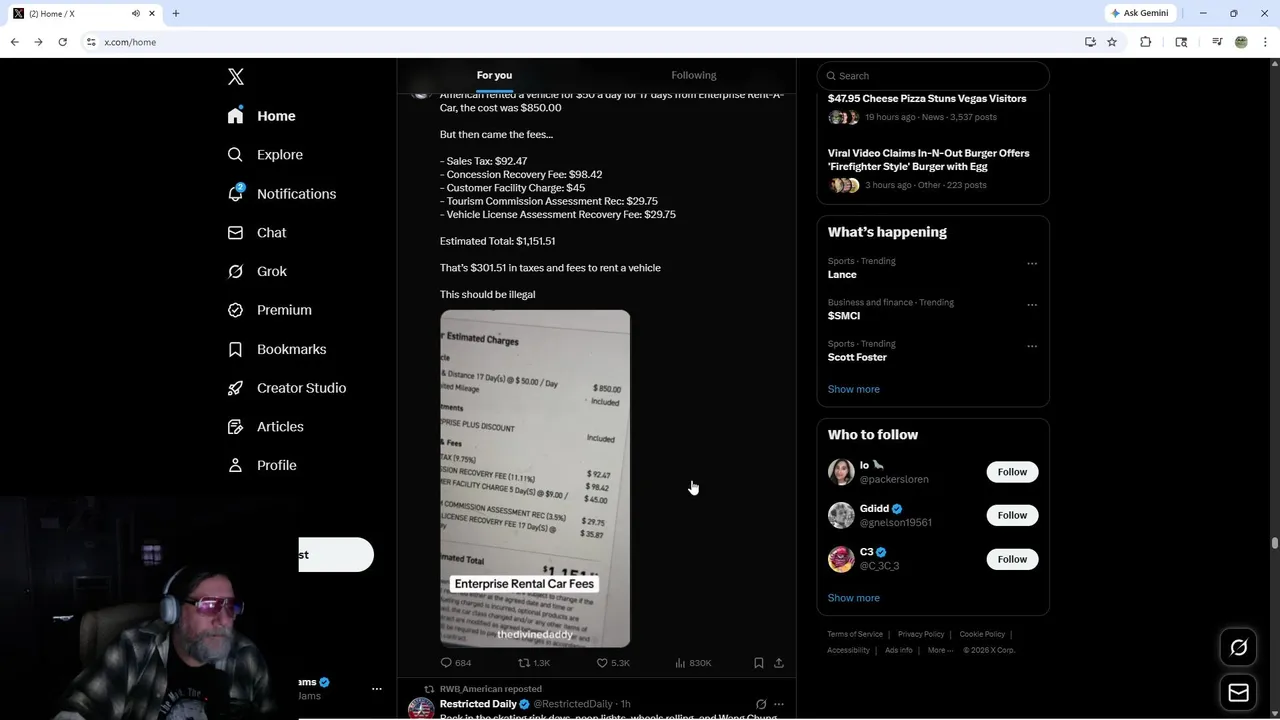Click the page vertical scrollbar thumb
The height and width of the screenshot is (720, 1280).
tap(1275, 543)
